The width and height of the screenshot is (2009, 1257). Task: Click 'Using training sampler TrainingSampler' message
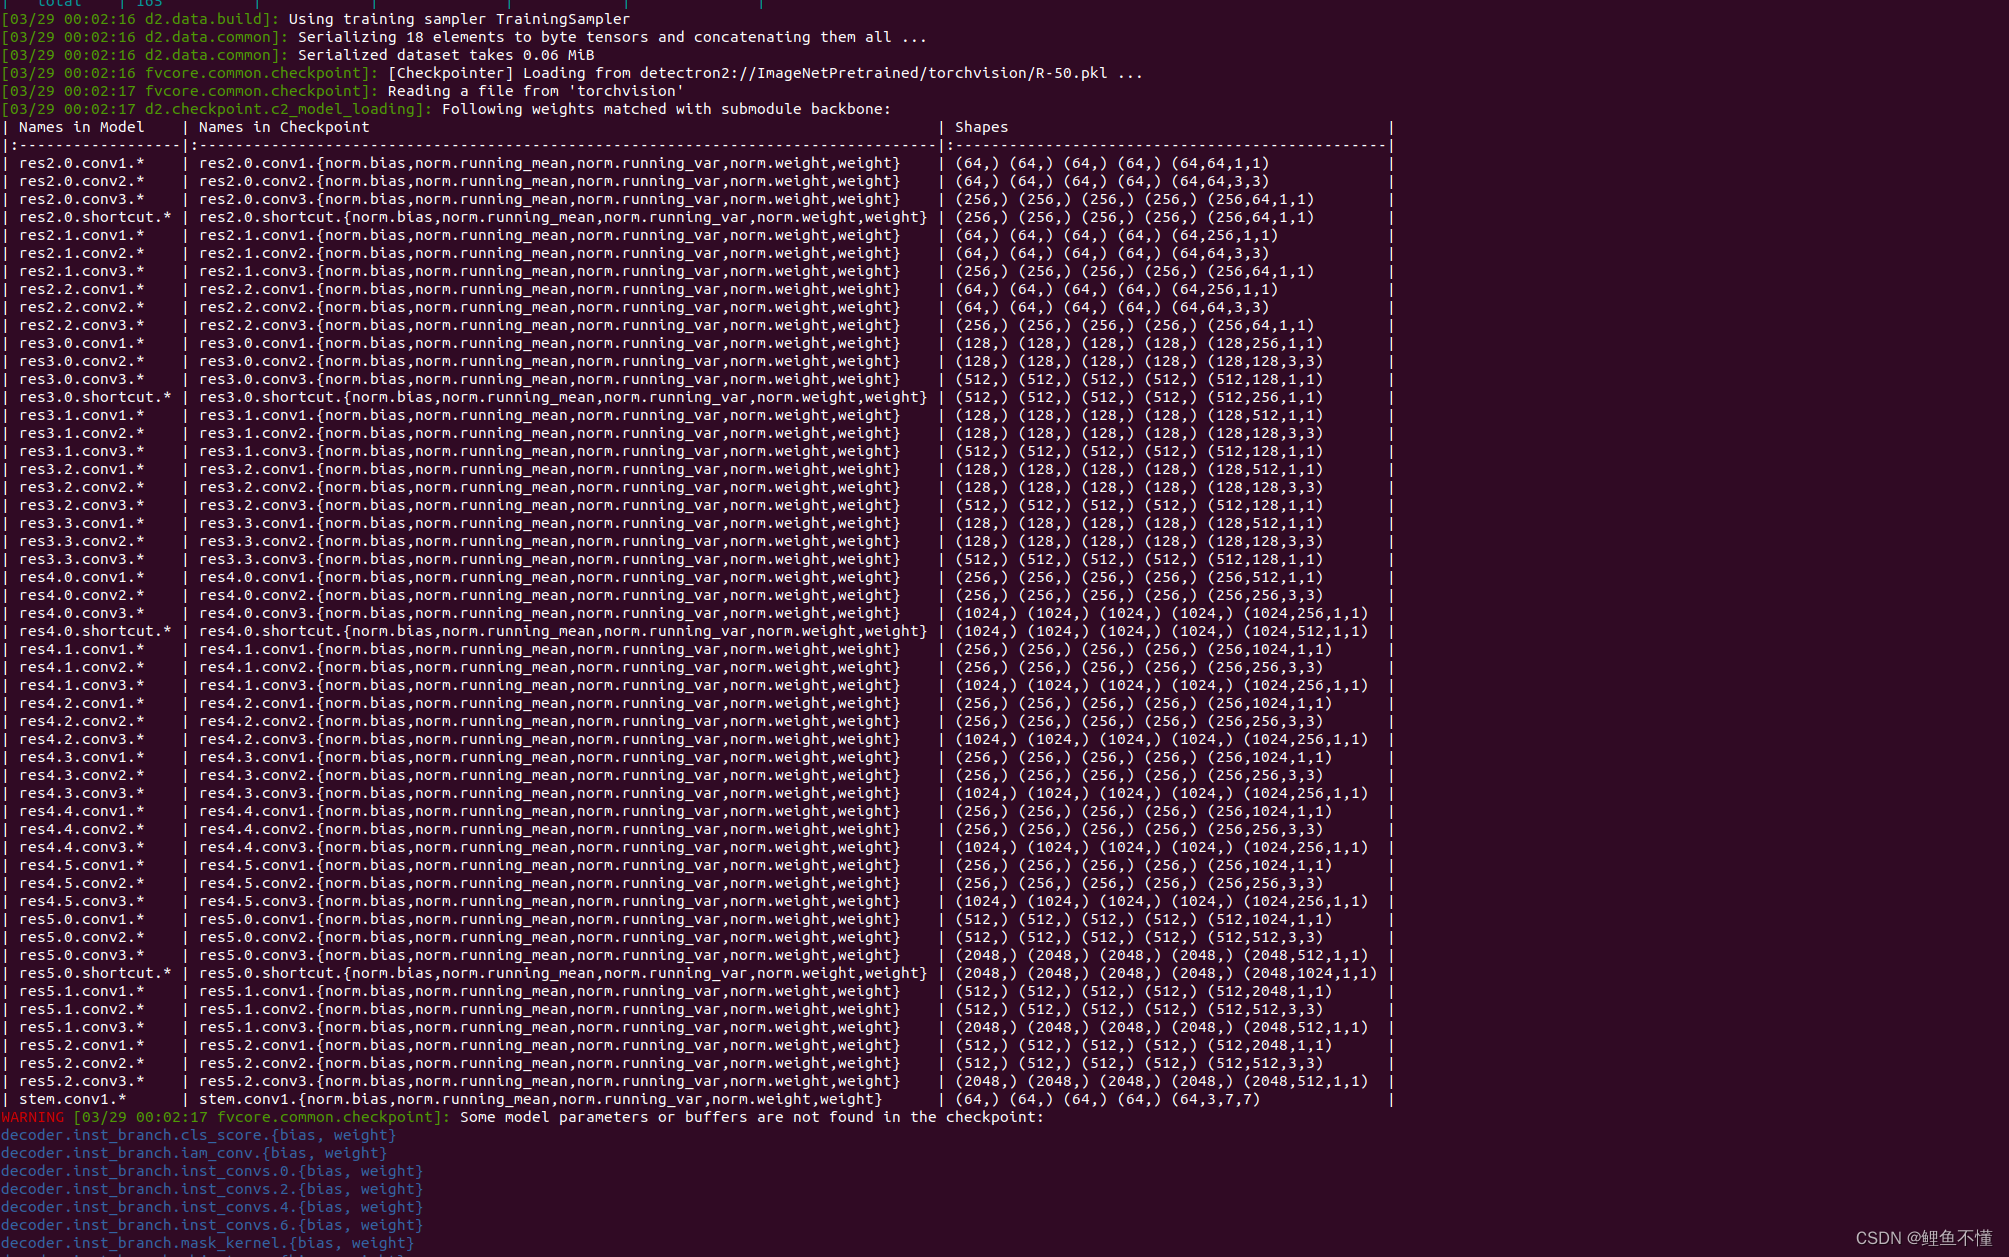459,19
